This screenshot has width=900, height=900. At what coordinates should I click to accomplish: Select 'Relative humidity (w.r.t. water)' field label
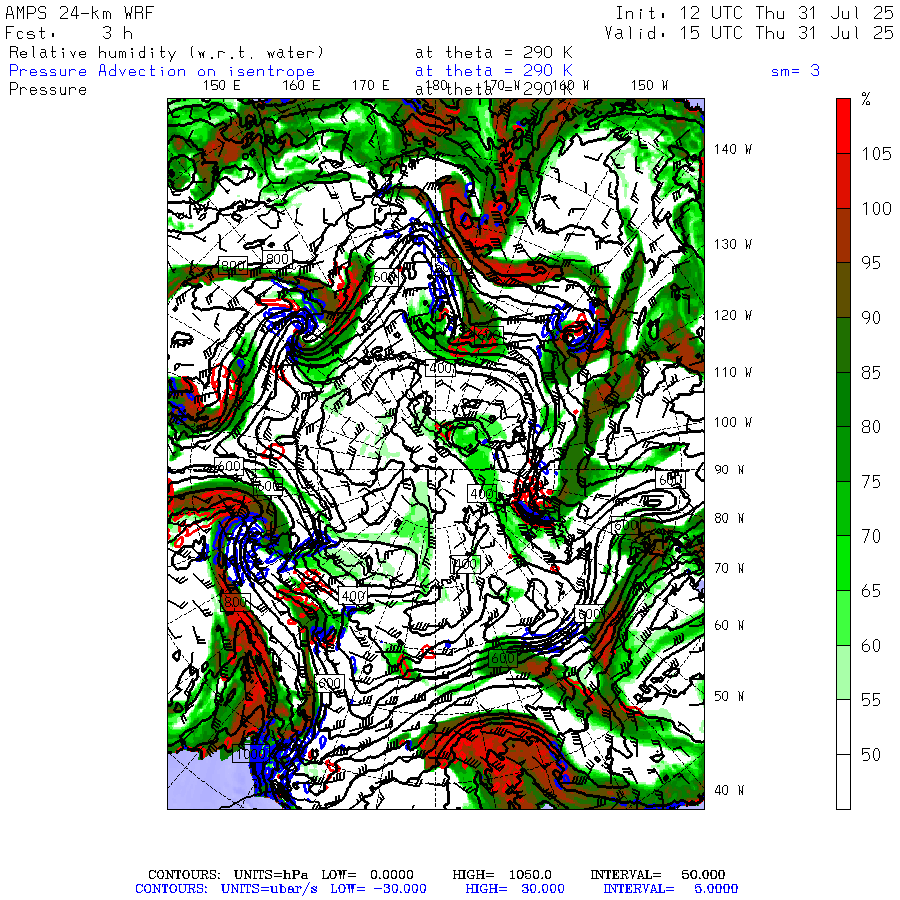tap(166, 53)
